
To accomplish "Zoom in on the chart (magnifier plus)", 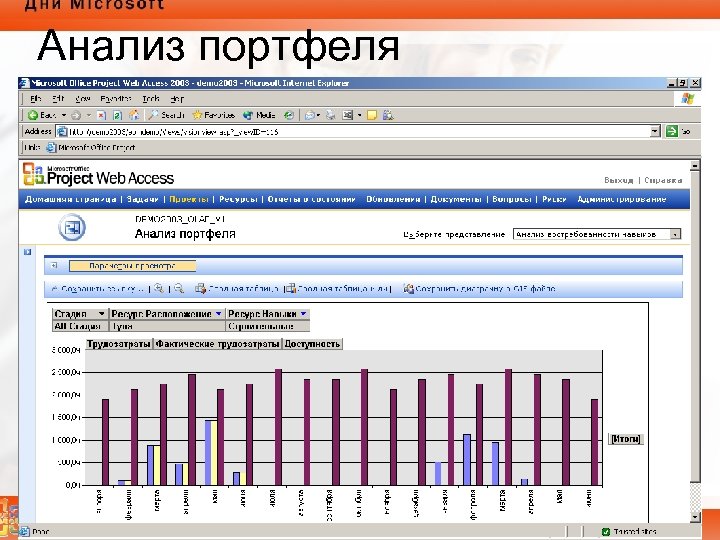I will pyautogui.click(x=159, y=288).
